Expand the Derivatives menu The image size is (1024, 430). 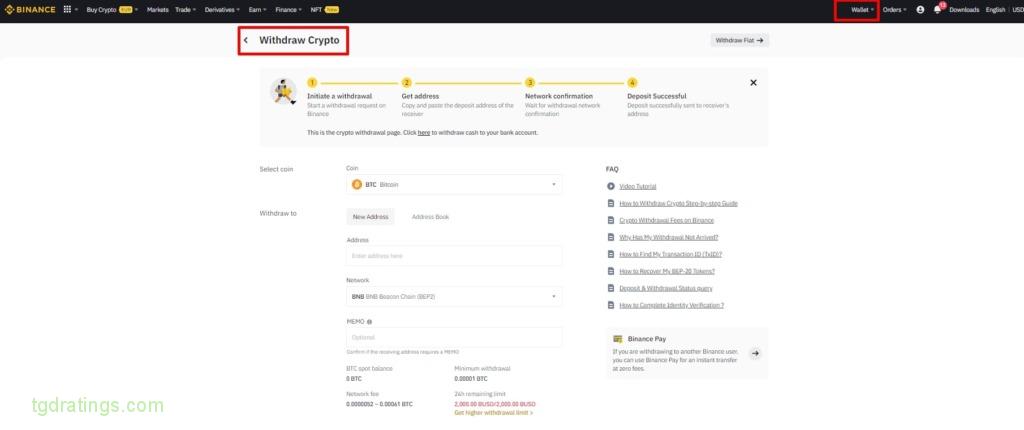coord(222,10)
